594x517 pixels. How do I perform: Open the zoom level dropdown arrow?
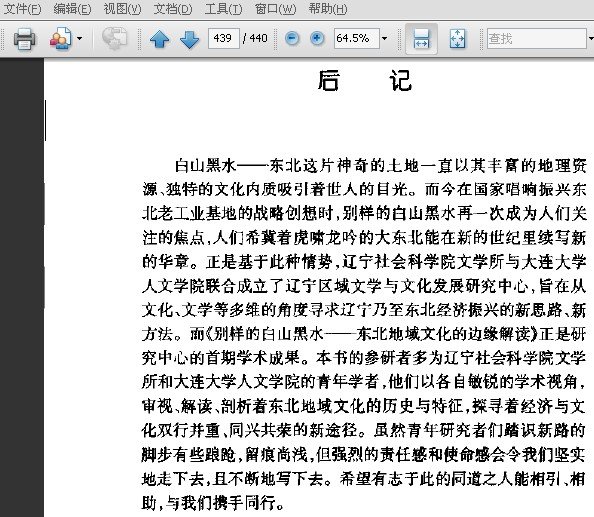pyautogui.click(x=385, y=38)
